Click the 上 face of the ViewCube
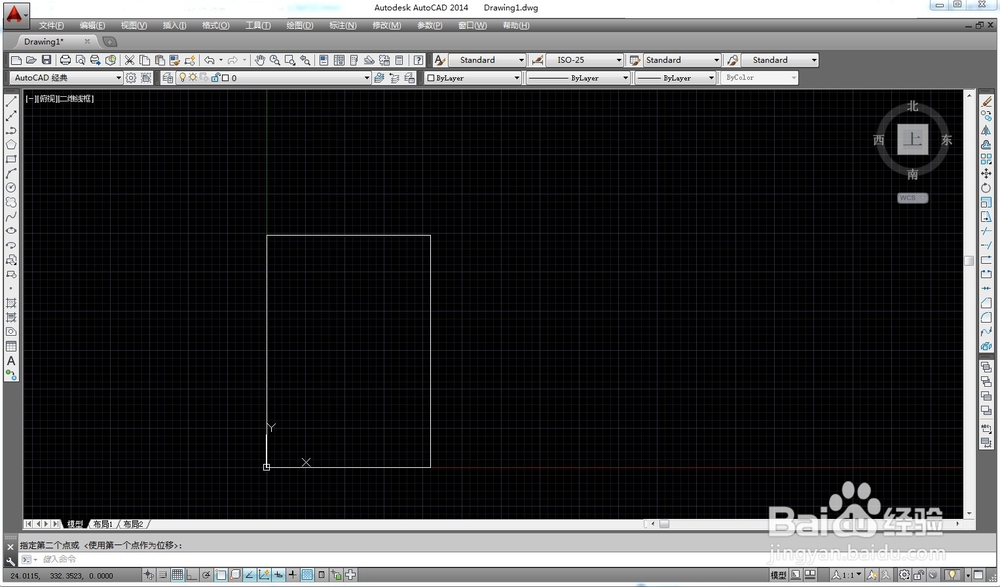 tap(913, 139)
